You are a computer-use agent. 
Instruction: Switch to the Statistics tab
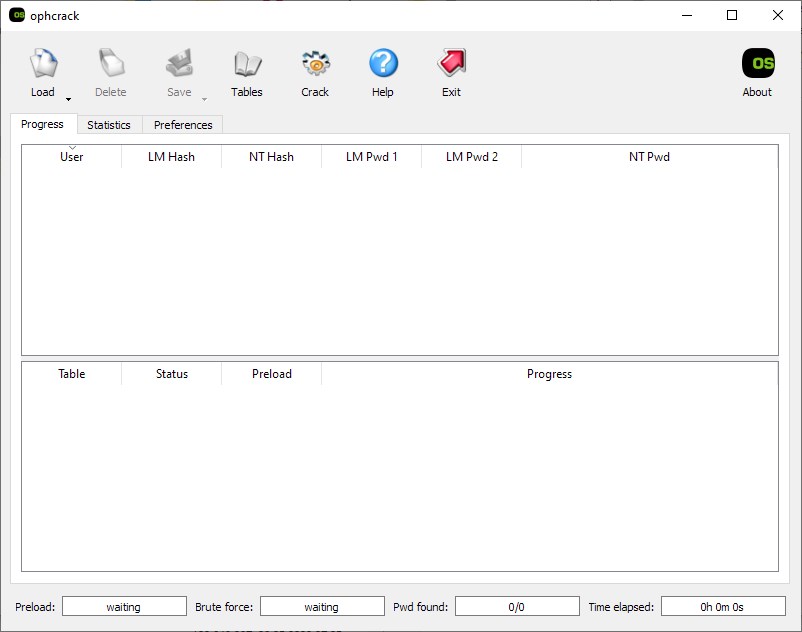tap(109, 125)
